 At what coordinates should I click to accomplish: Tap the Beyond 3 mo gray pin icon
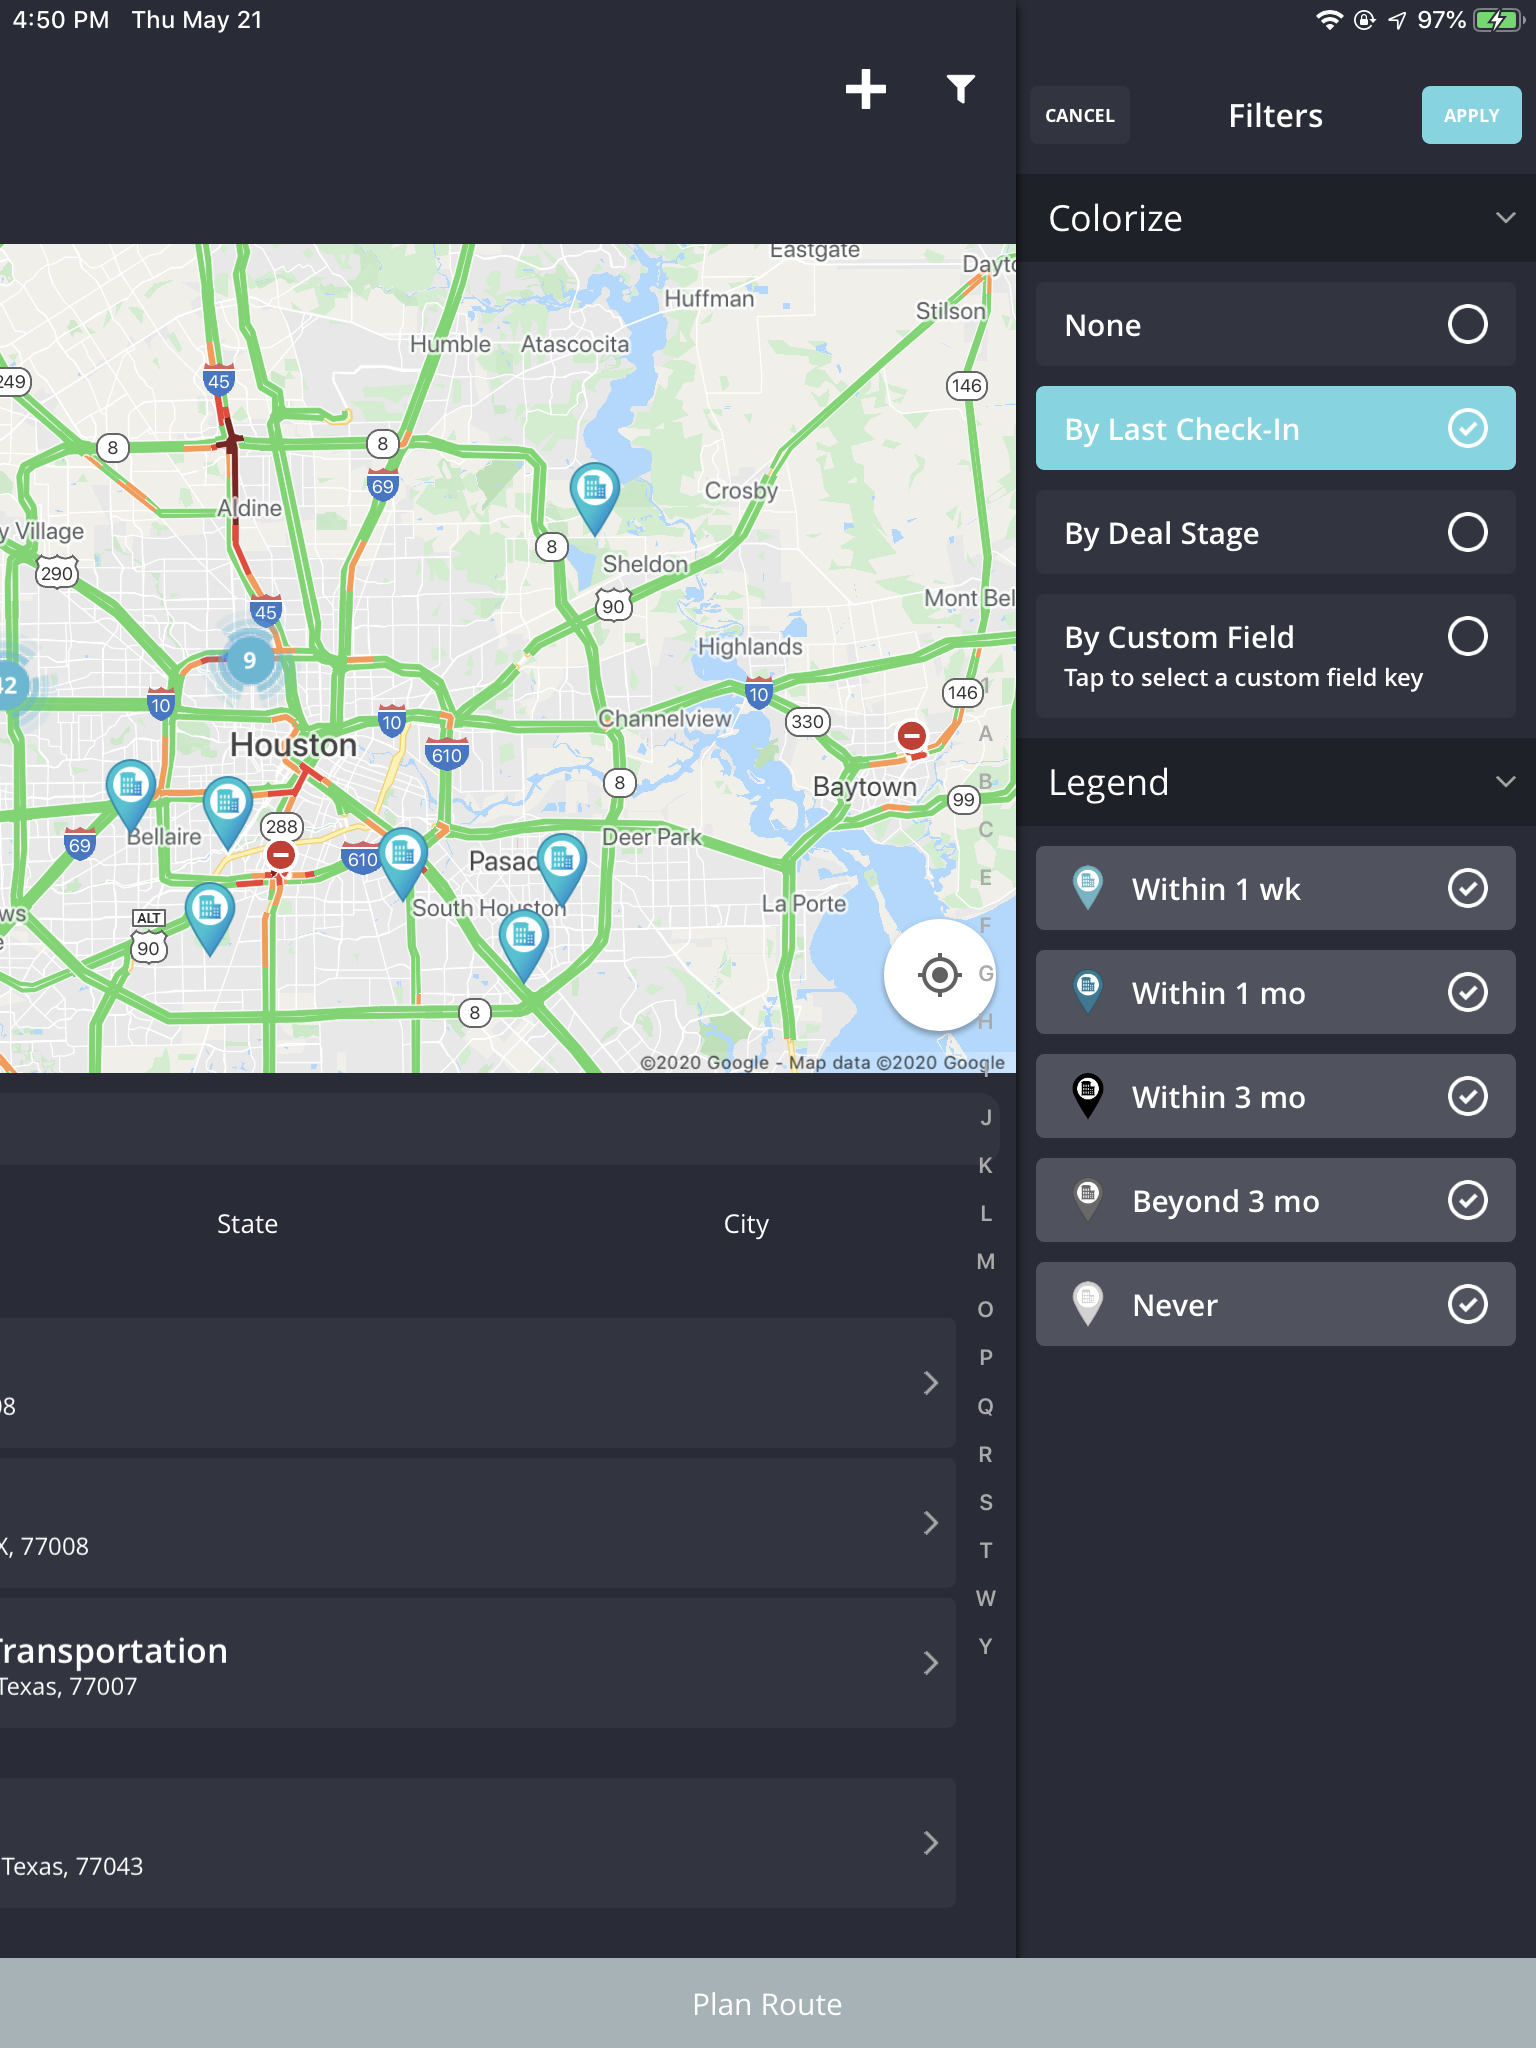[1088, 1200]
